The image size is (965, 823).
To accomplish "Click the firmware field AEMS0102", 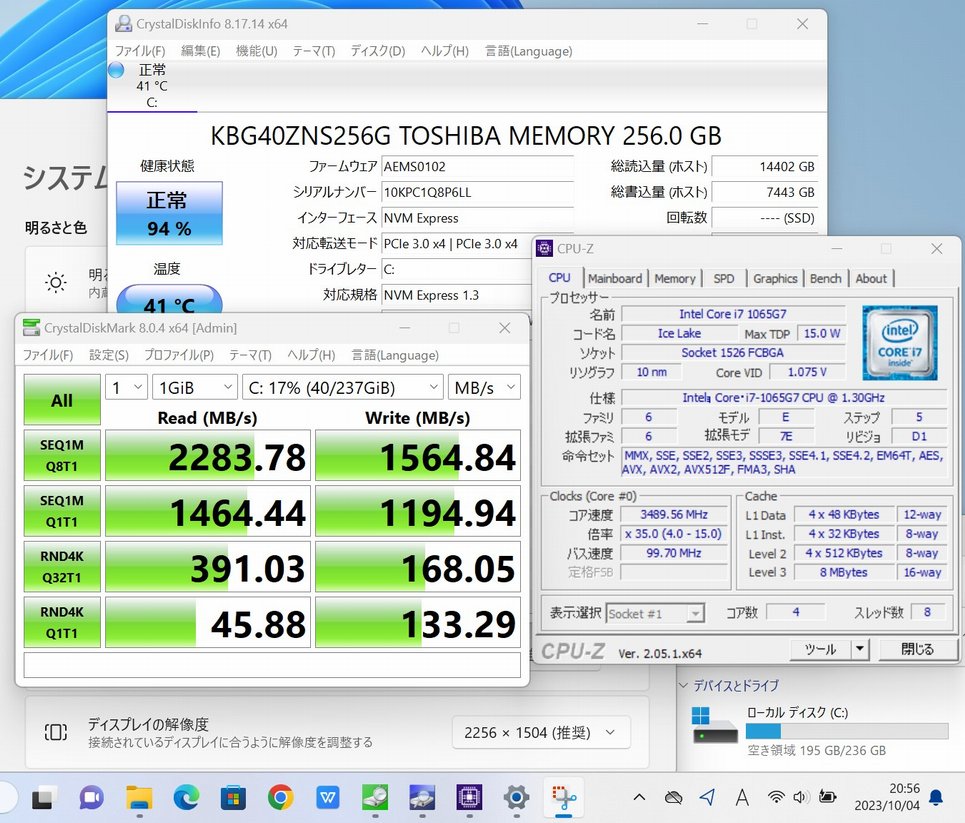I will (478, 166).
